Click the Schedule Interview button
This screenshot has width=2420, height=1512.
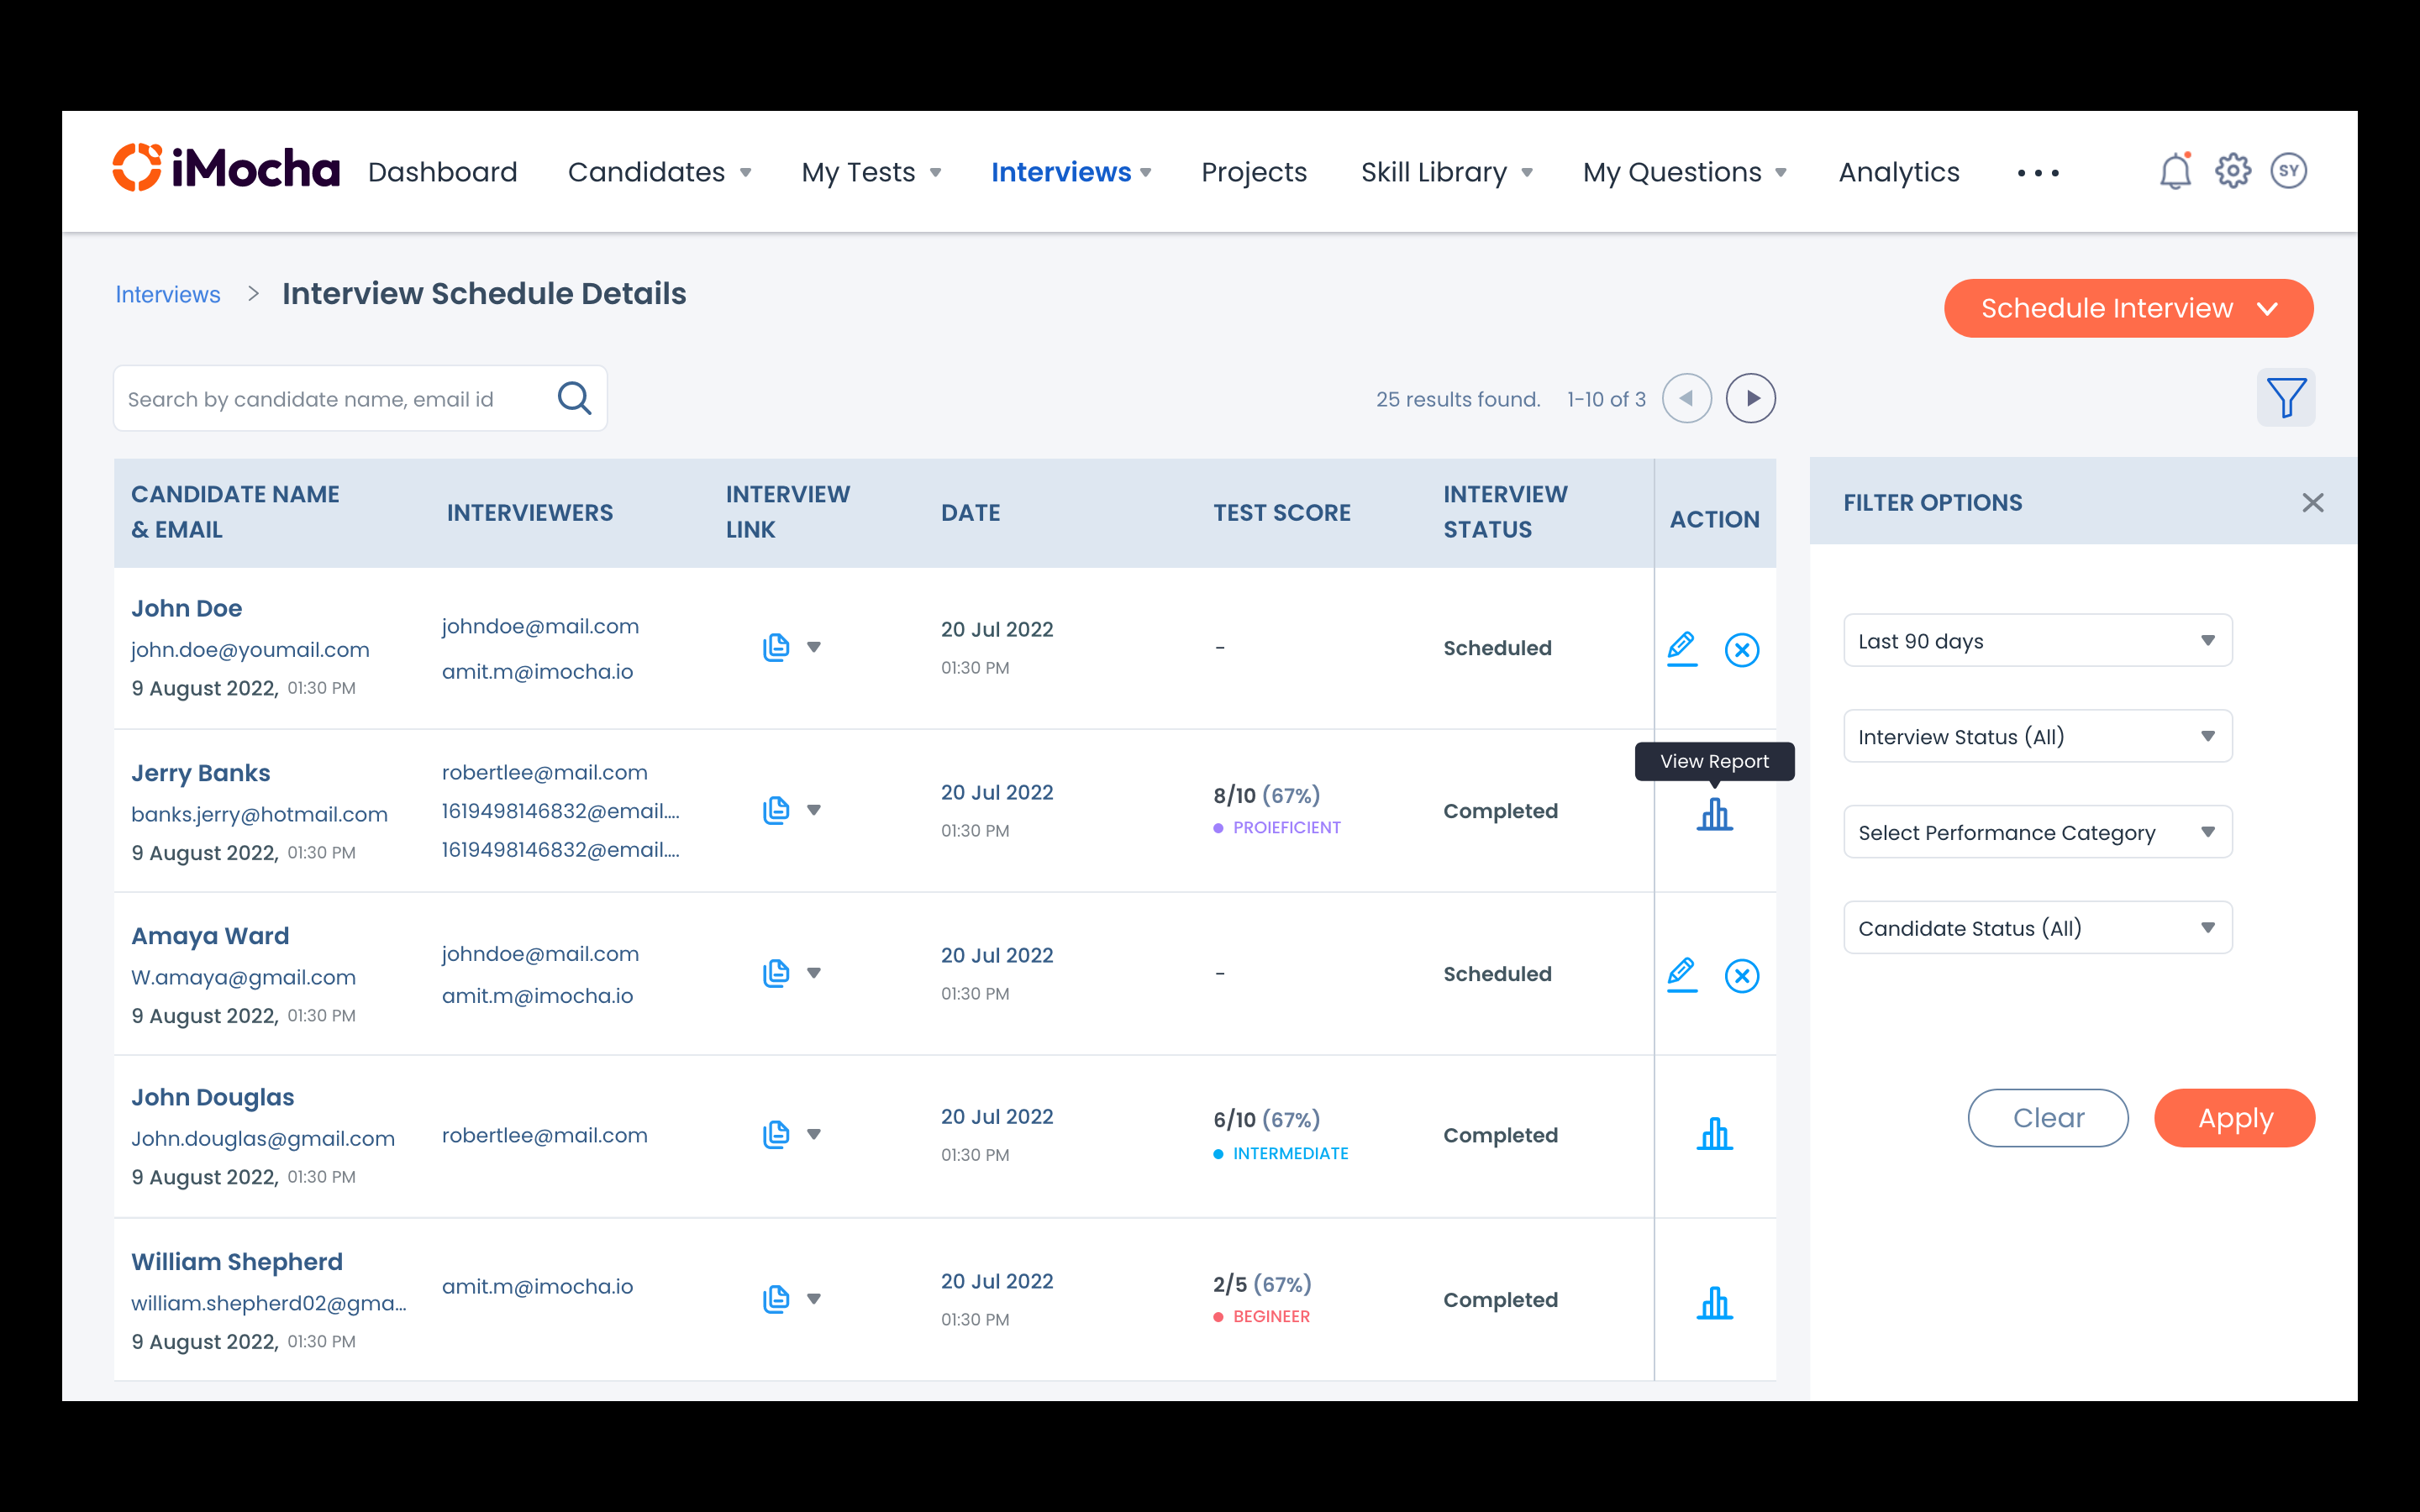coord(2127,308)
